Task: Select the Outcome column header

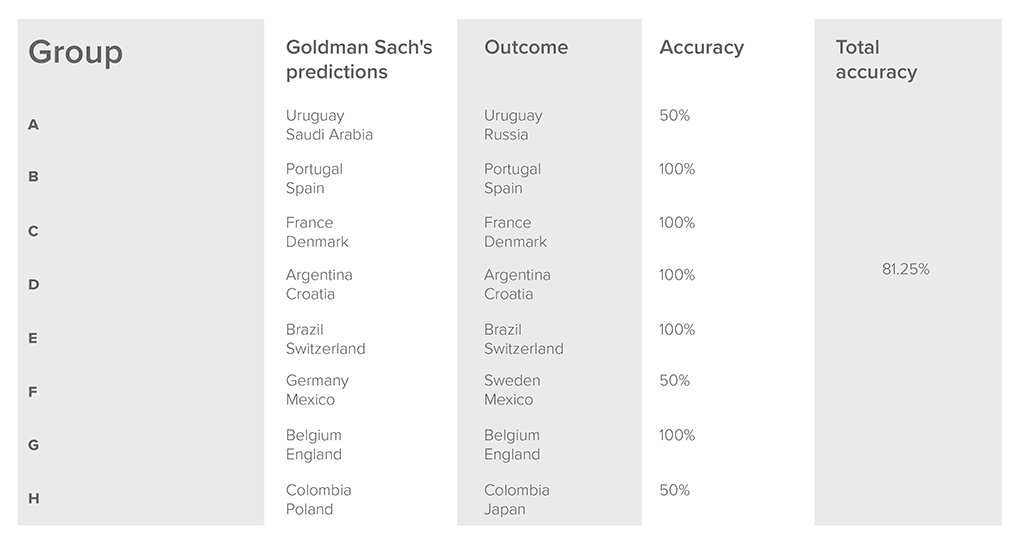Action: click(x=526, y=47)
